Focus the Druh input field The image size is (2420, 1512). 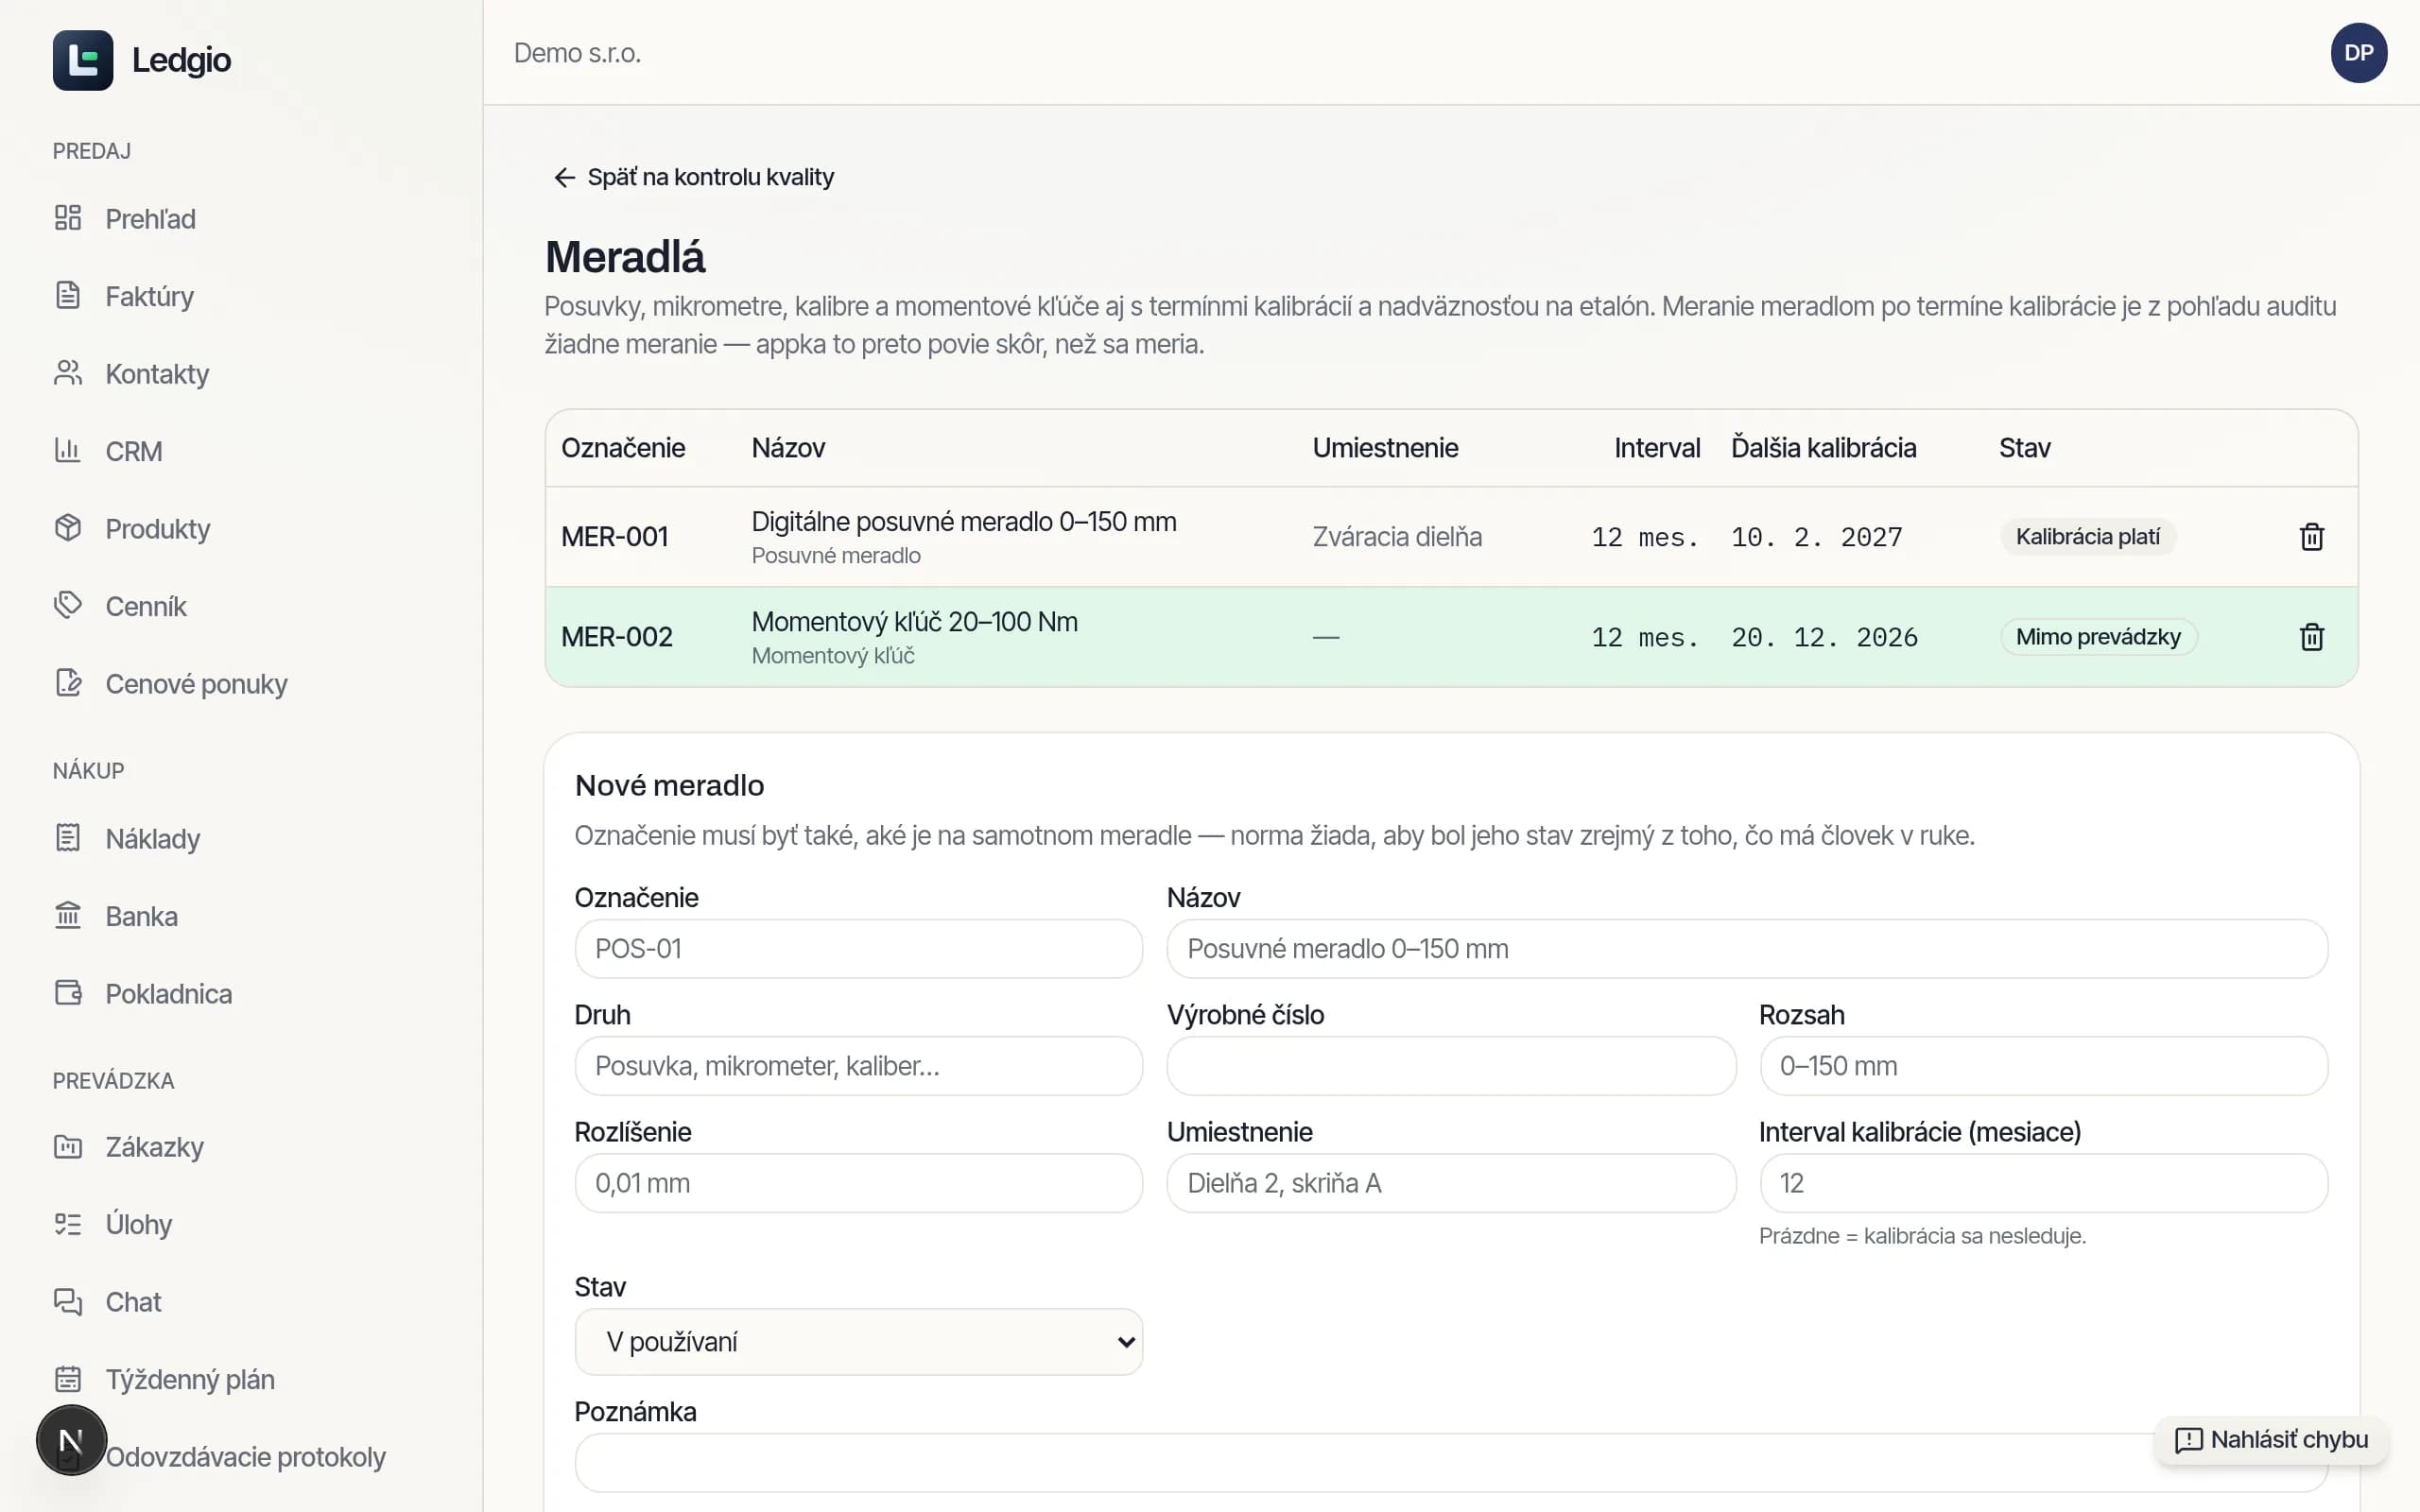point(858,1066)
